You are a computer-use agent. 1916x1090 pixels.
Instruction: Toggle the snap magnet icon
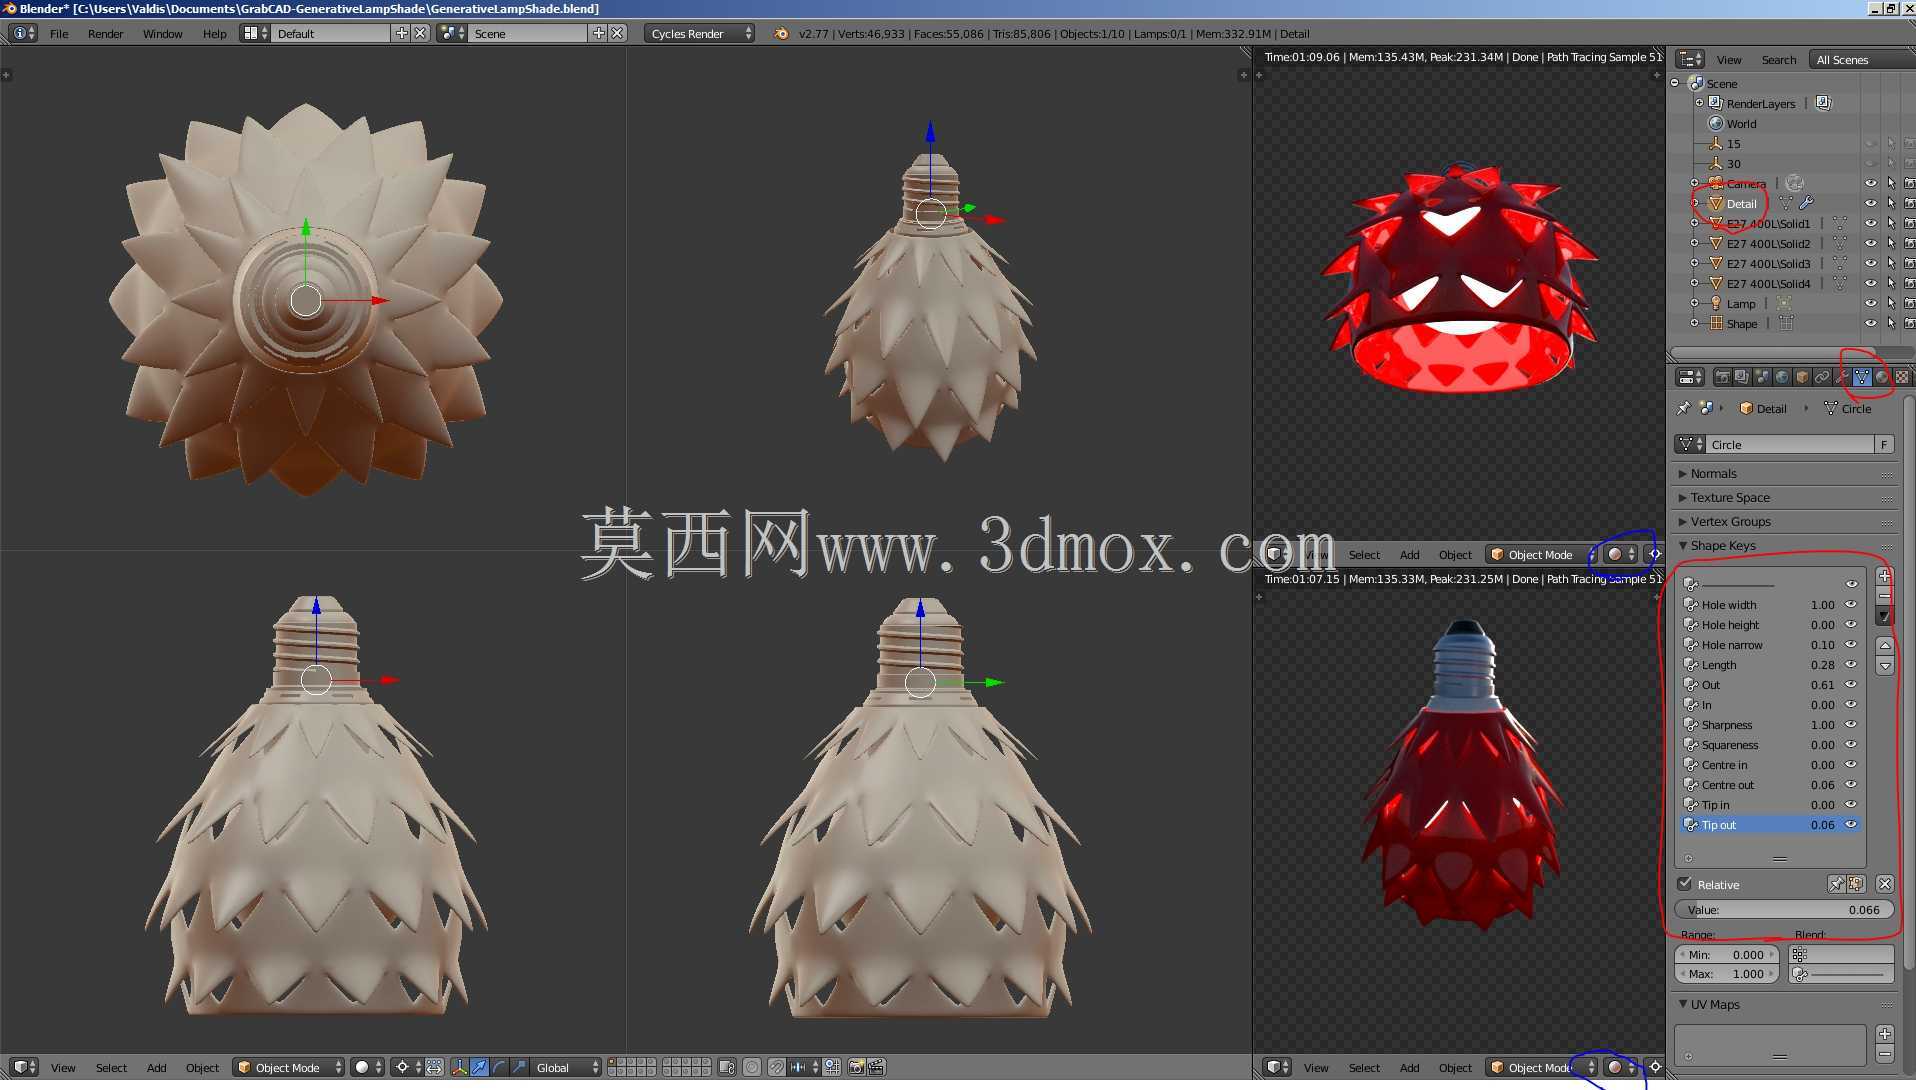pyautogui.click(x=777, y=1067)
